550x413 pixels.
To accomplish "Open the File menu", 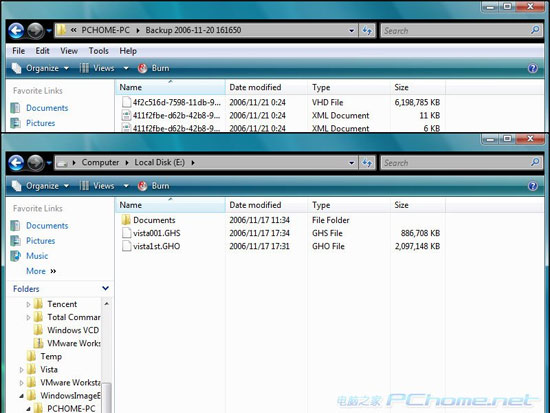I will pos(18,51).
